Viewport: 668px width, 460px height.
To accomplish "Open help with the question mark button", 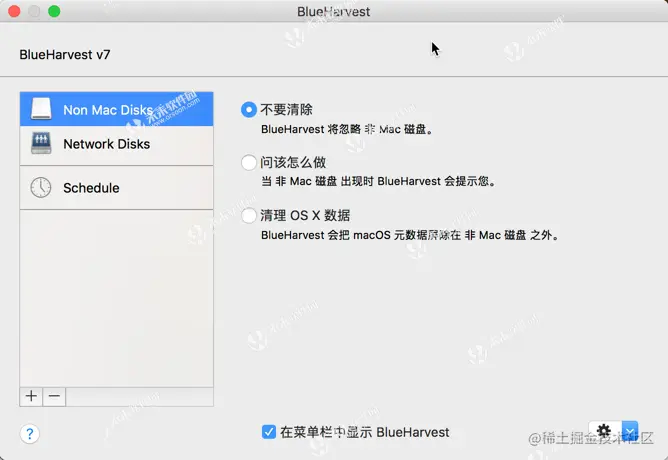I will 30,434.
